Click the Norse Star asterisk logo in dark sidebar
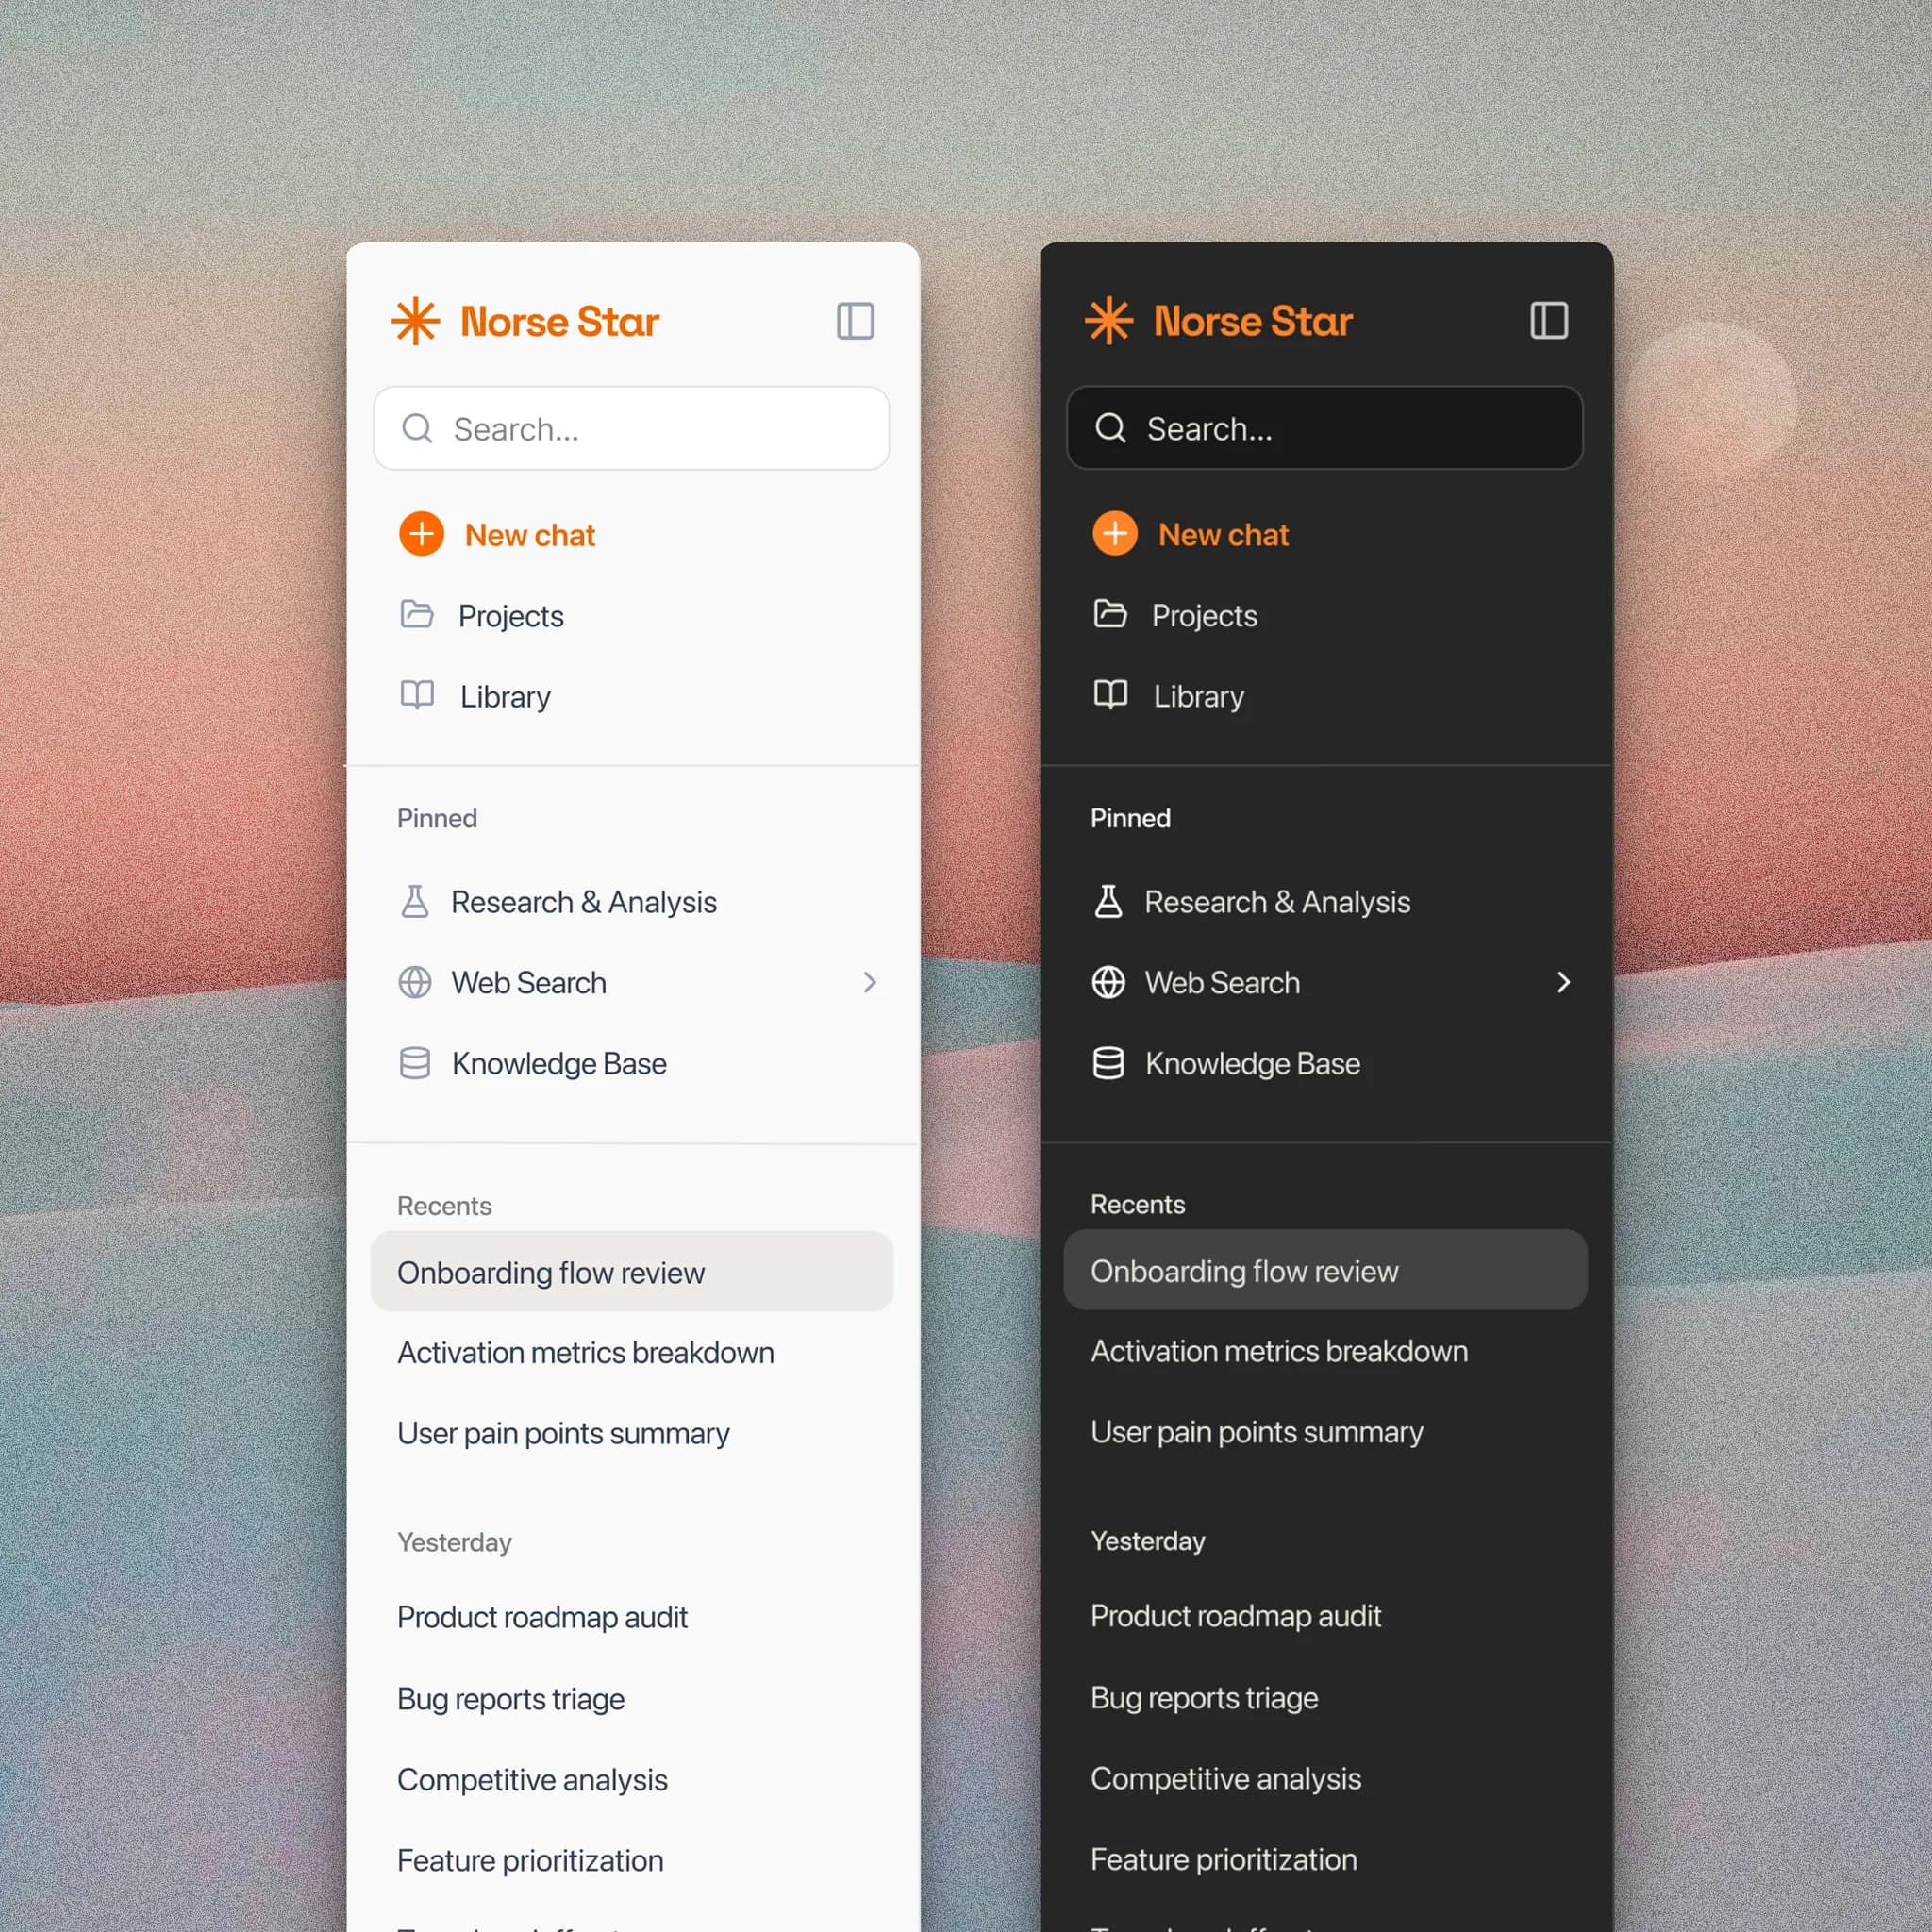 [x=1108, y=320]
